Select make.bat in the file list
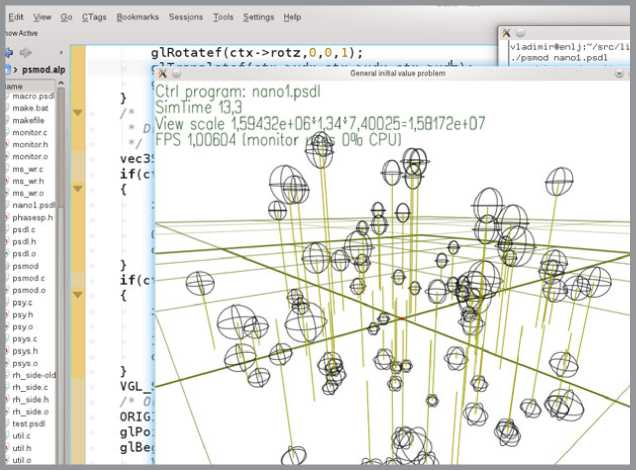 [30, 108]
